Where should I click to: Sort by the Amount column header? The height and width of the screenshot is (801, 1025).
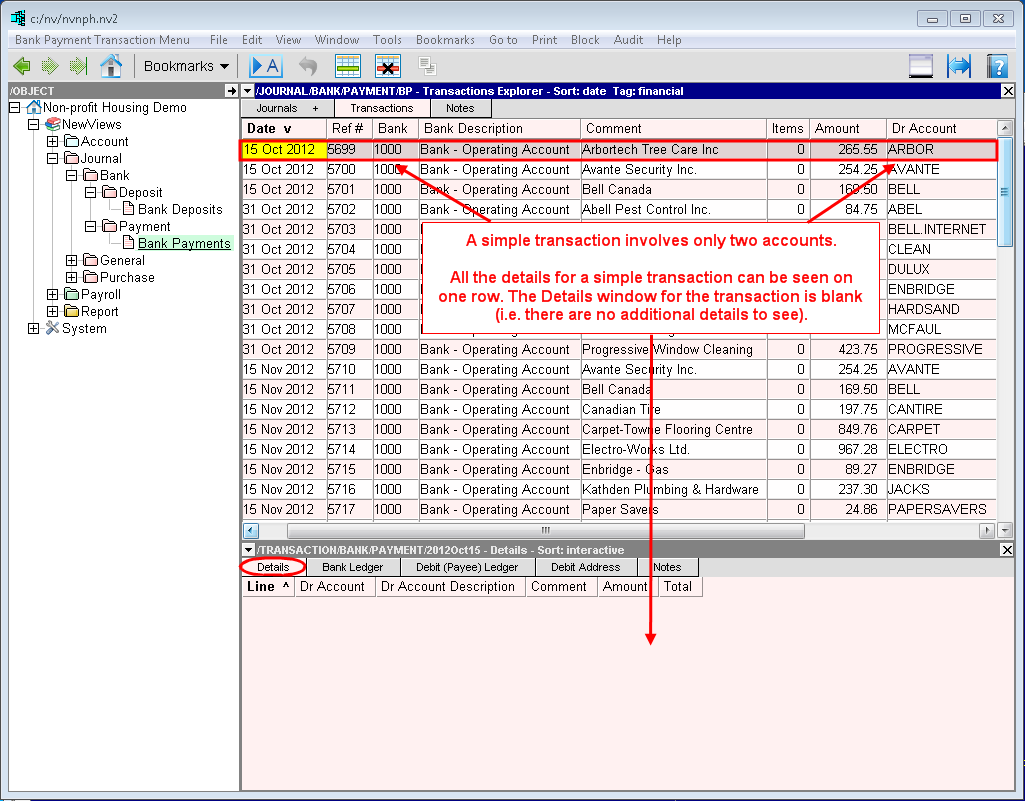(x=837, y=129)
